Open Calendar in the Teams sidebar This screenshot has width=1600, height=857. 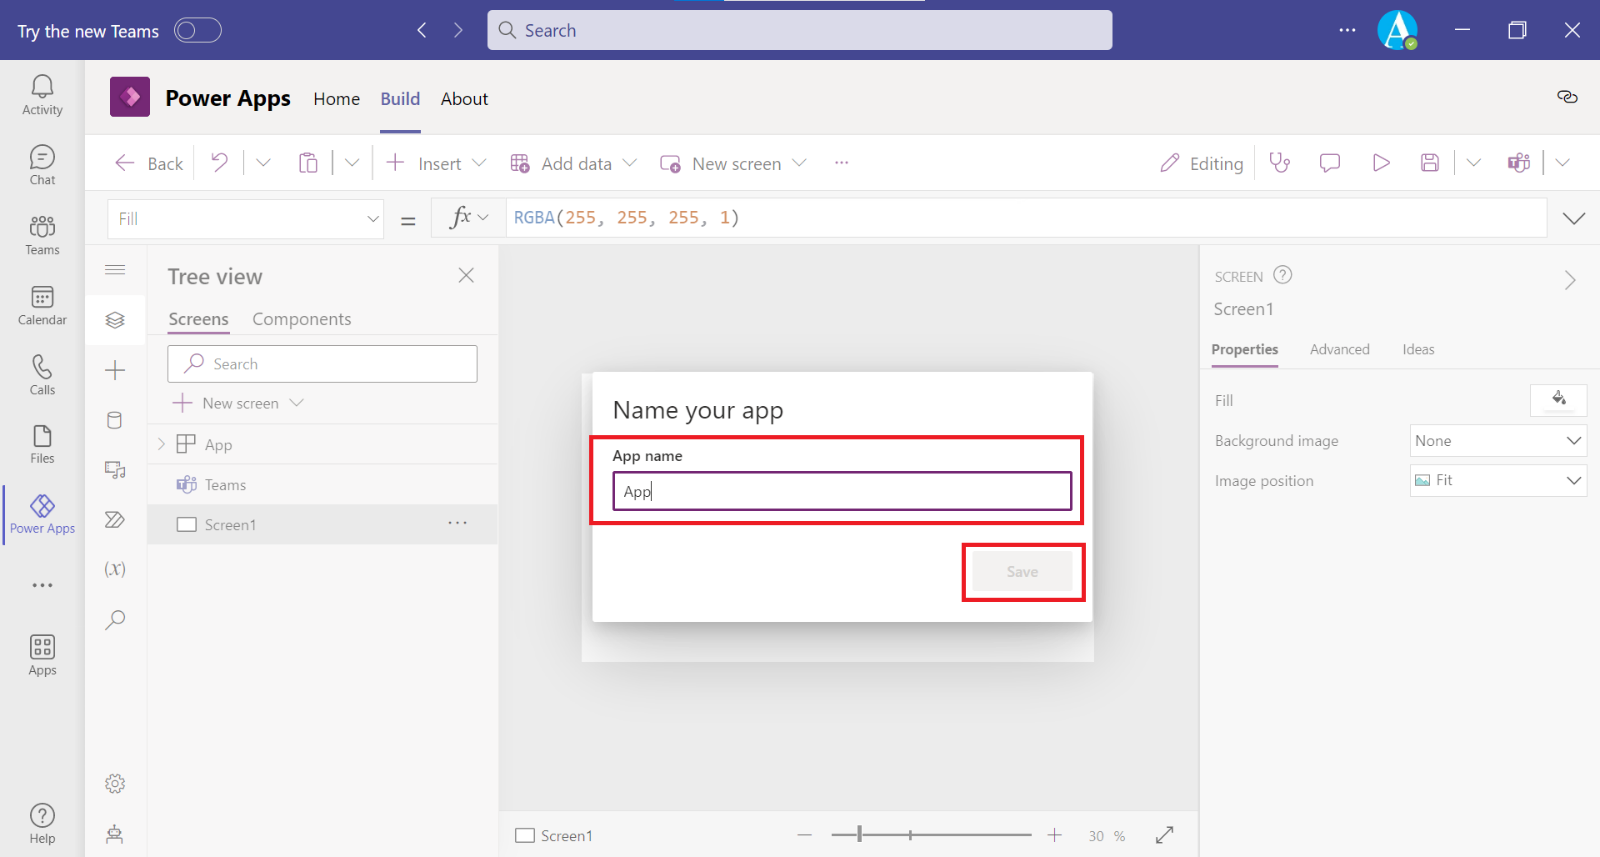42,305
